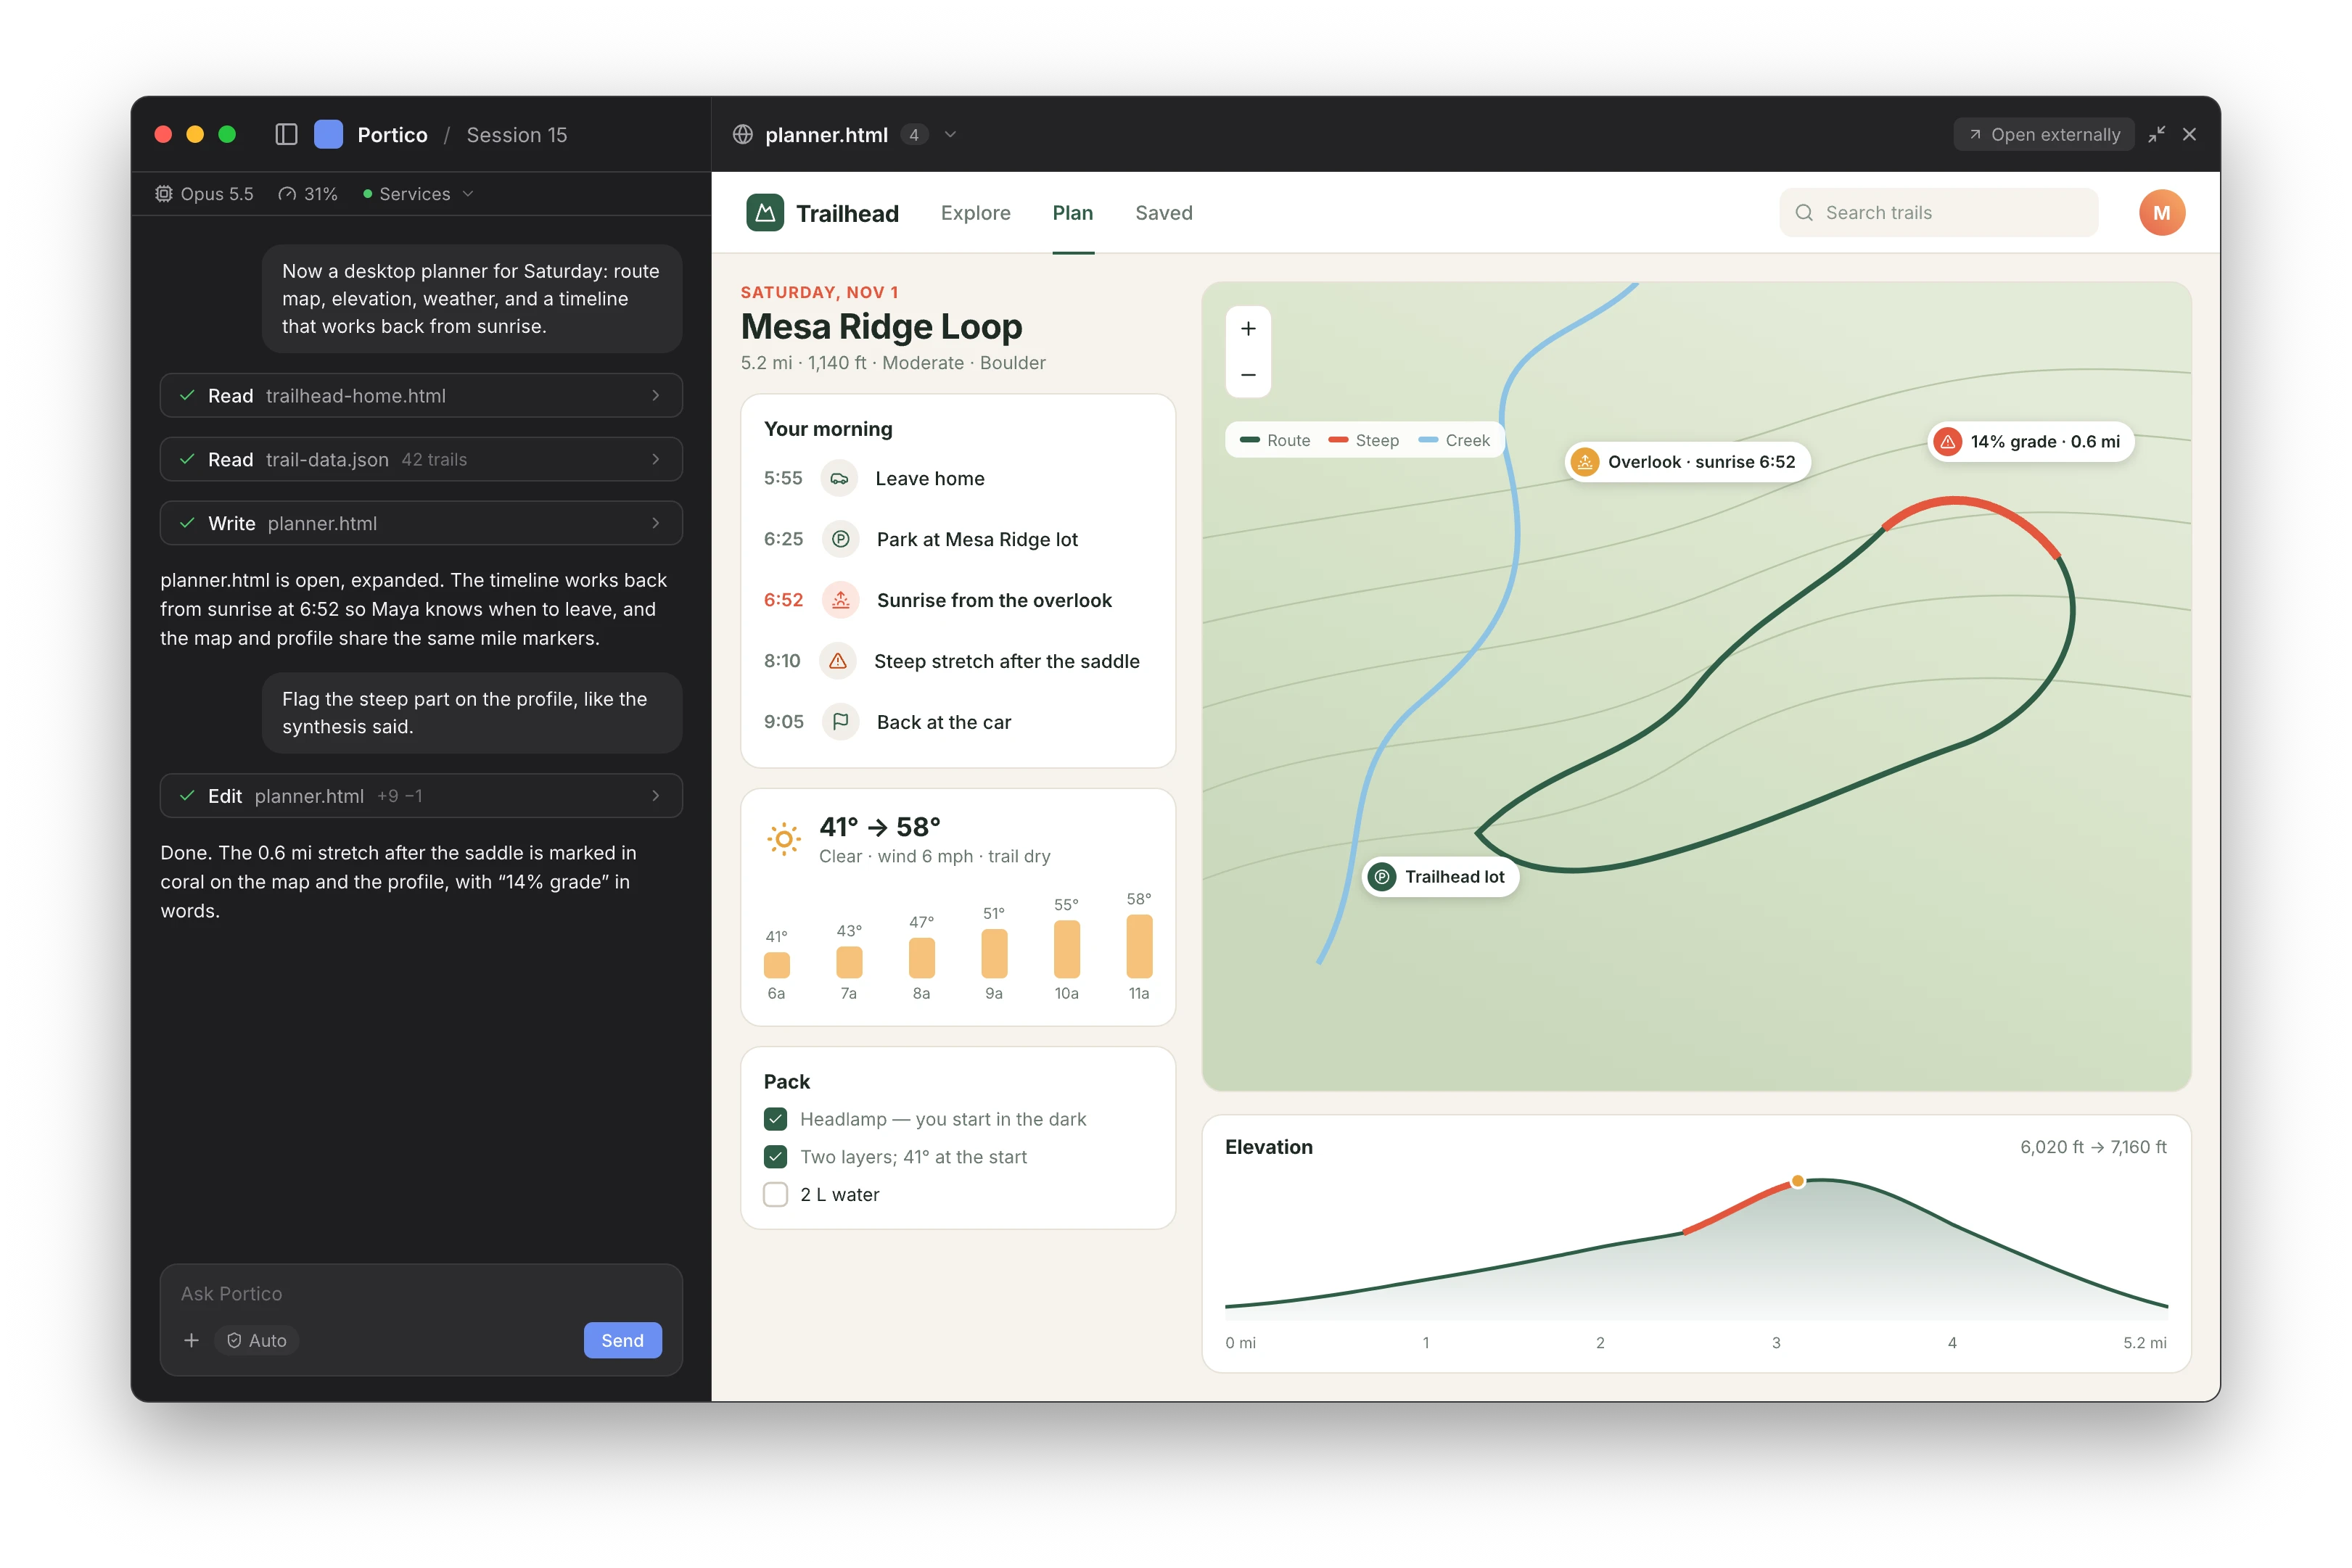Toggle the sidebar panel icon
The image size is (2352, 1568).
tap(286, 134)
